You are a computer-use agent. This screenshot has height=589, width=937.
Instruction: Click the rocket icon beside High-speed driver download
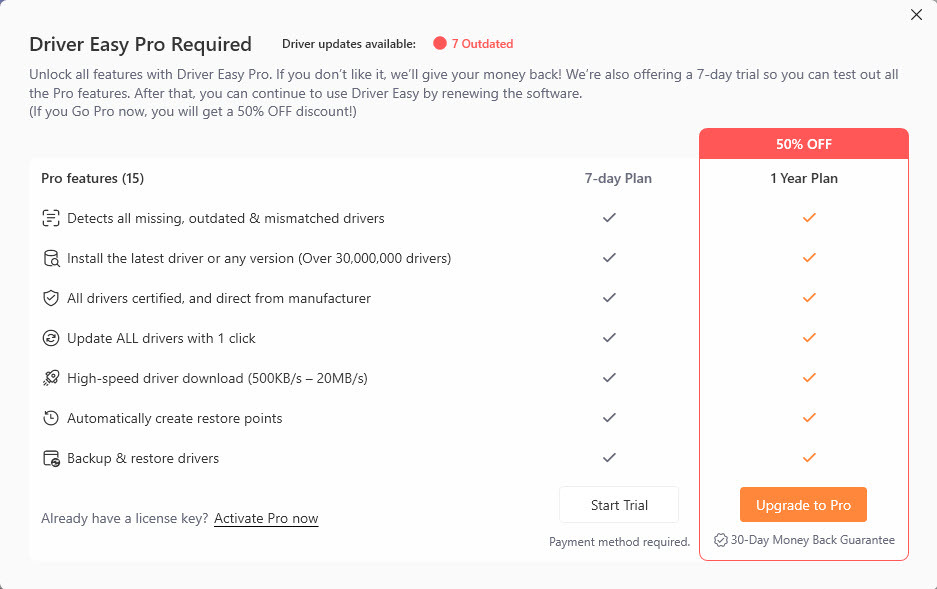[x=51, y=378]
